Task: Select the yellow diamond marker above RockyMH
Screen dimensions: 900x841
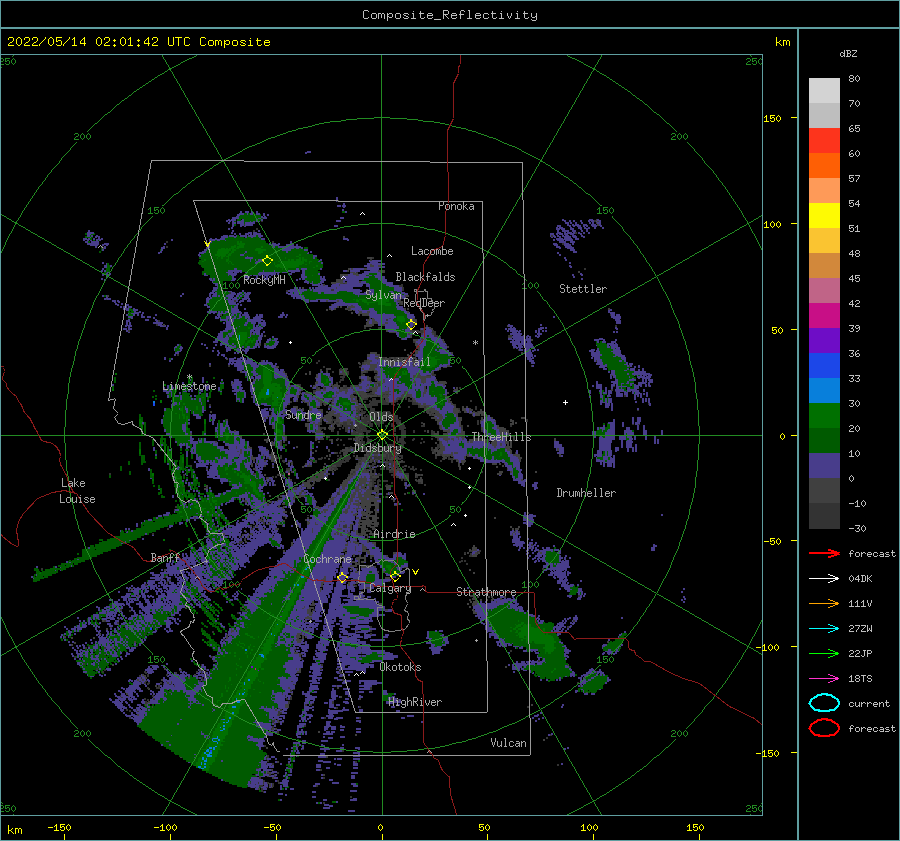Action: (x=267, y=261)
